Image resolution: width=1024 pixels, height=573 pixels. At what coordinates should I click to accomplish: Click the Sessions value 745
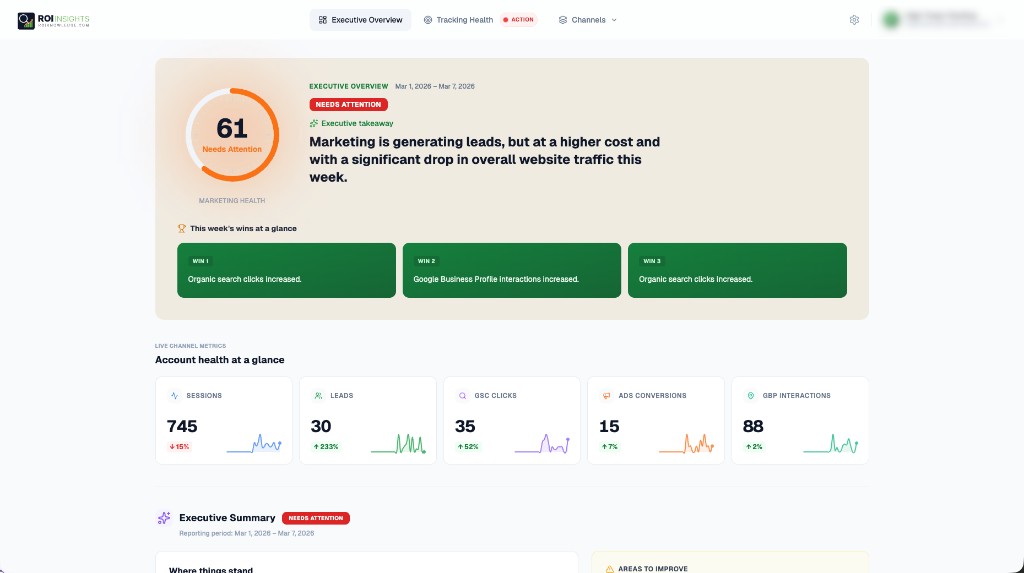click(x=182, y=426)
